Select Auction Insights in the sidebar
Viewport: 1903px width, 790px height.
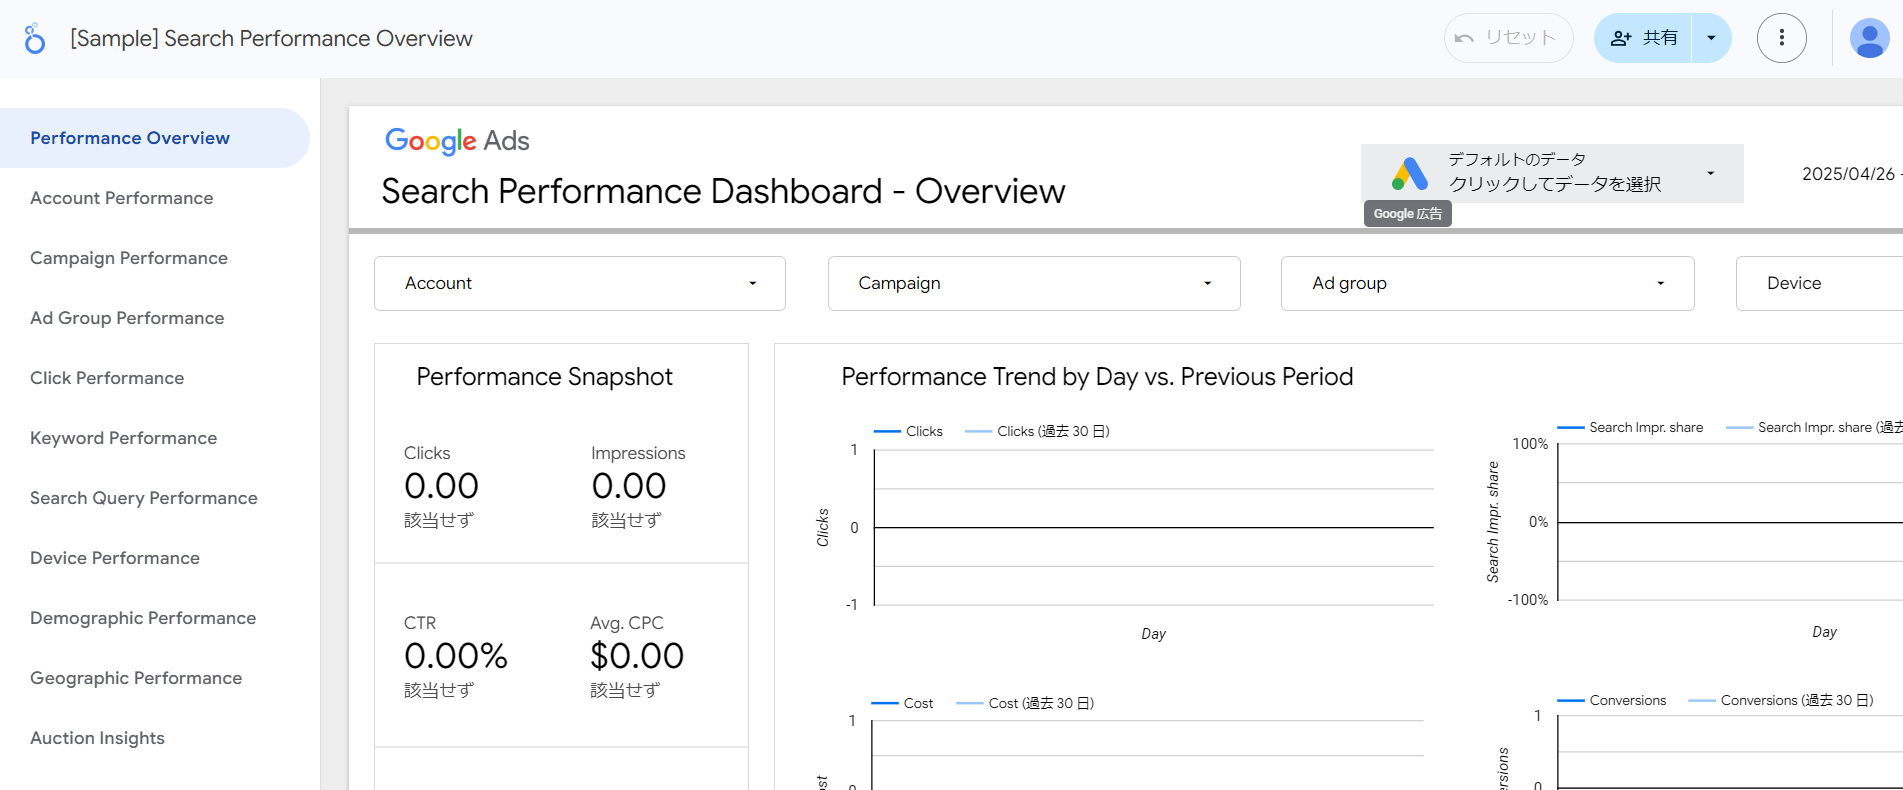97,738
